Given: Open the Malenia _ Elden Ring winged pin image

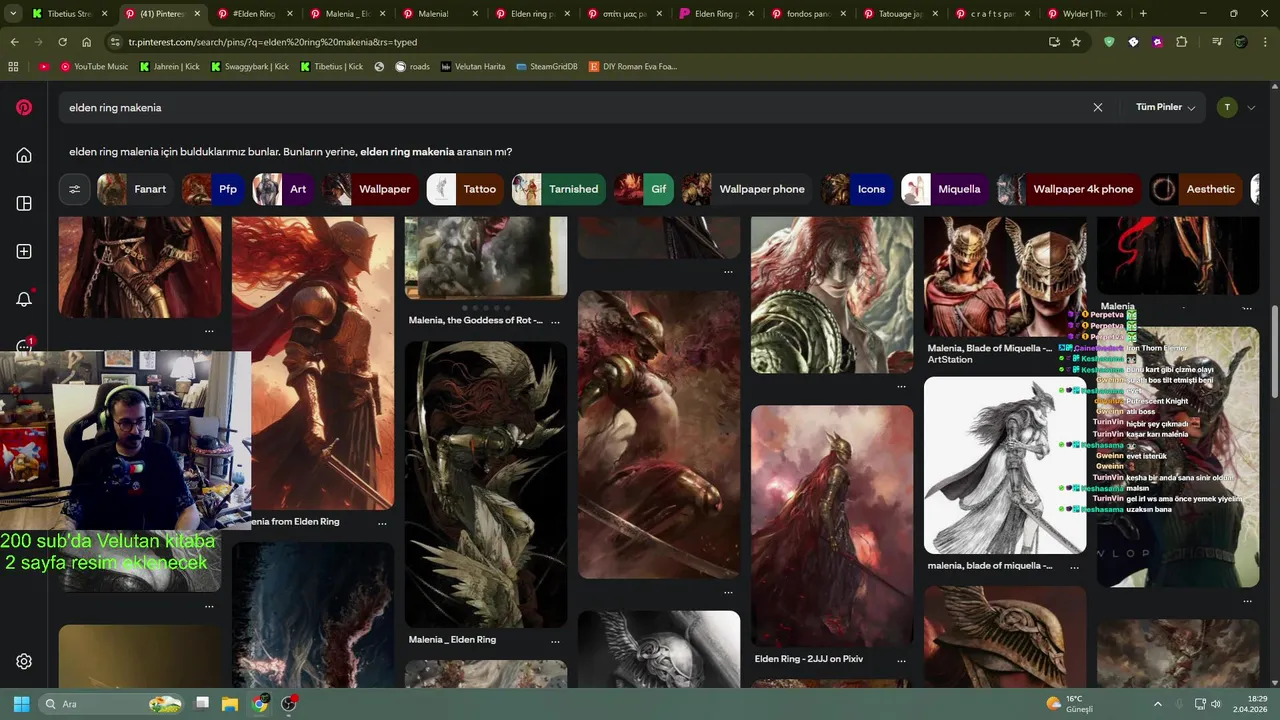Looking at the screenshot, I should click(x=486, y=485).
